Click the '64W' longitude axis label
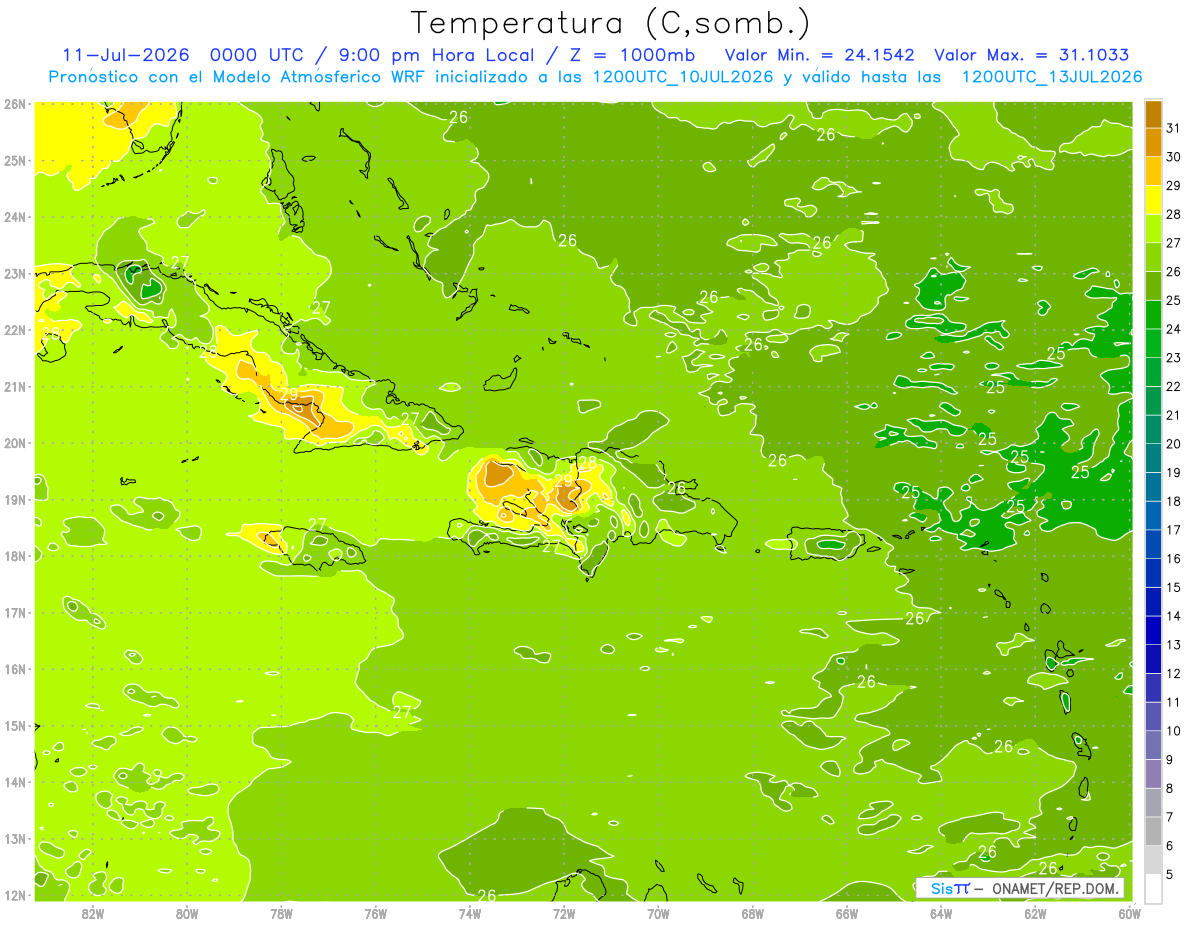The width and height of the screenshot is (1200, 927). click(941, 913)
